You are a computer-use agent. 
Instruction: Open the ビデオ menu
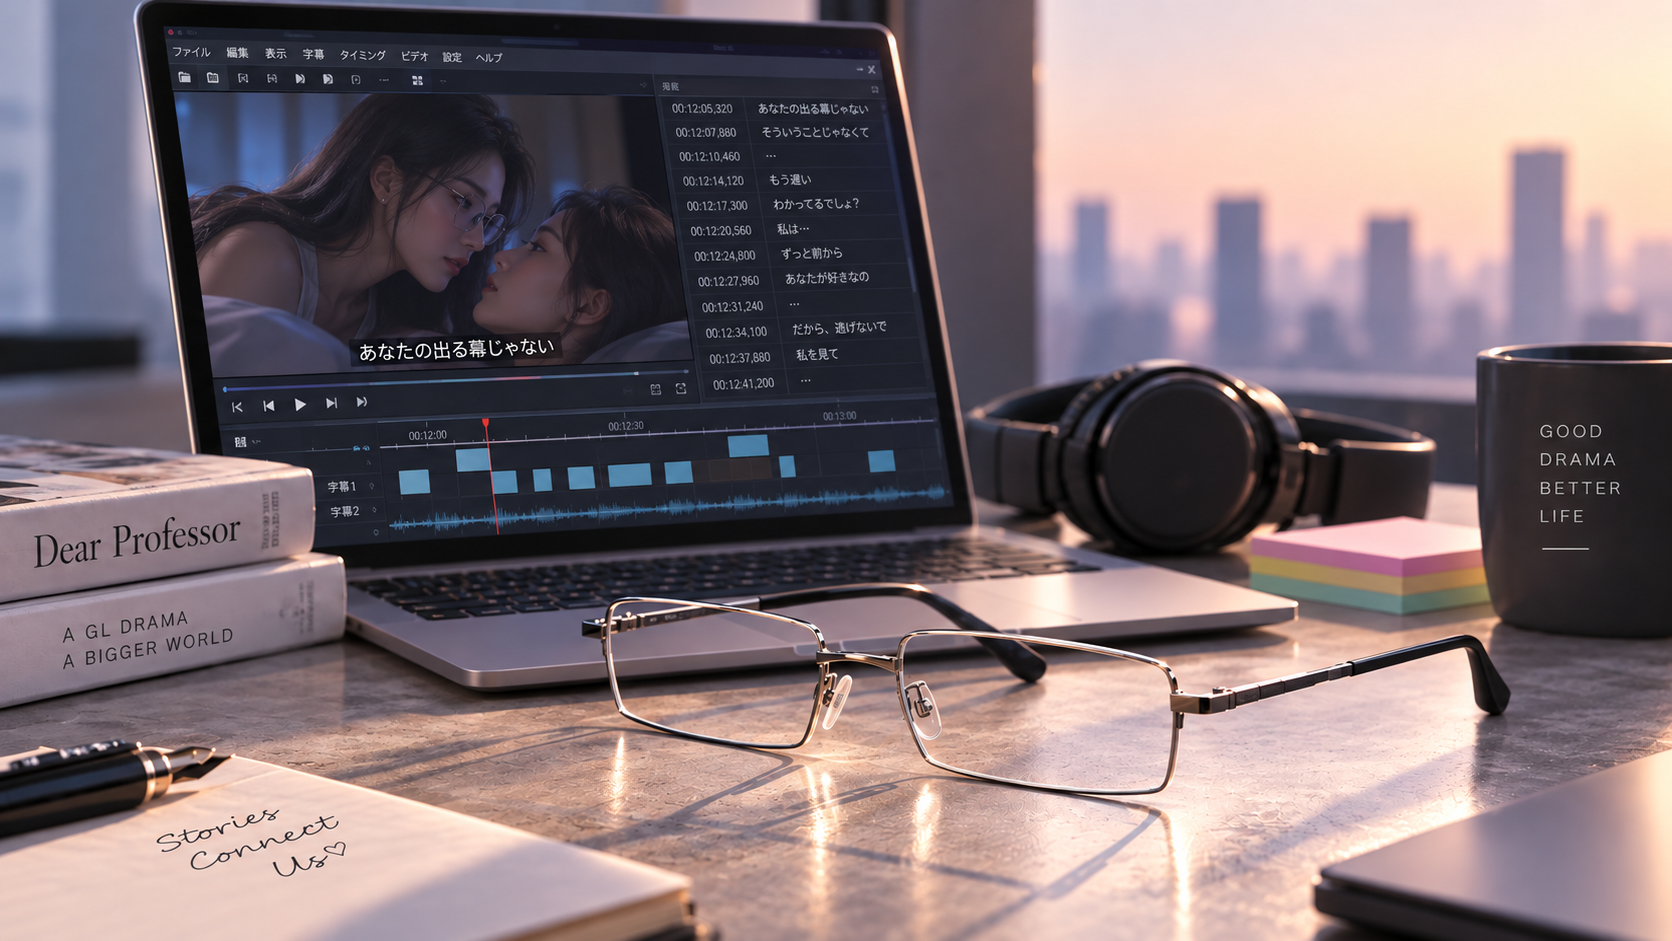tap(414, 56)
